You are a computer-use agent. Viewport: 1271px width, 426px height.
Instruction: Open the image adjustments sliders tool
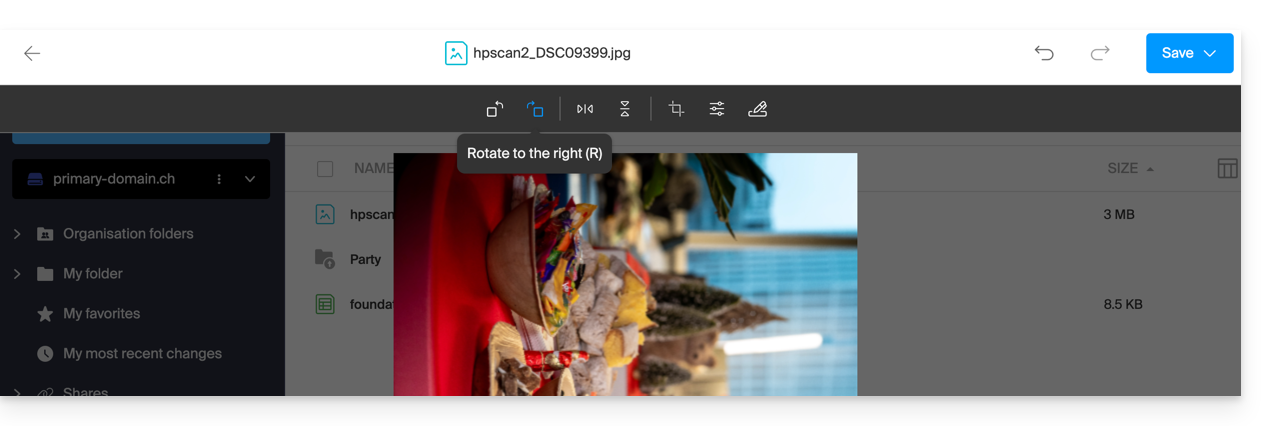coord(717,109)
